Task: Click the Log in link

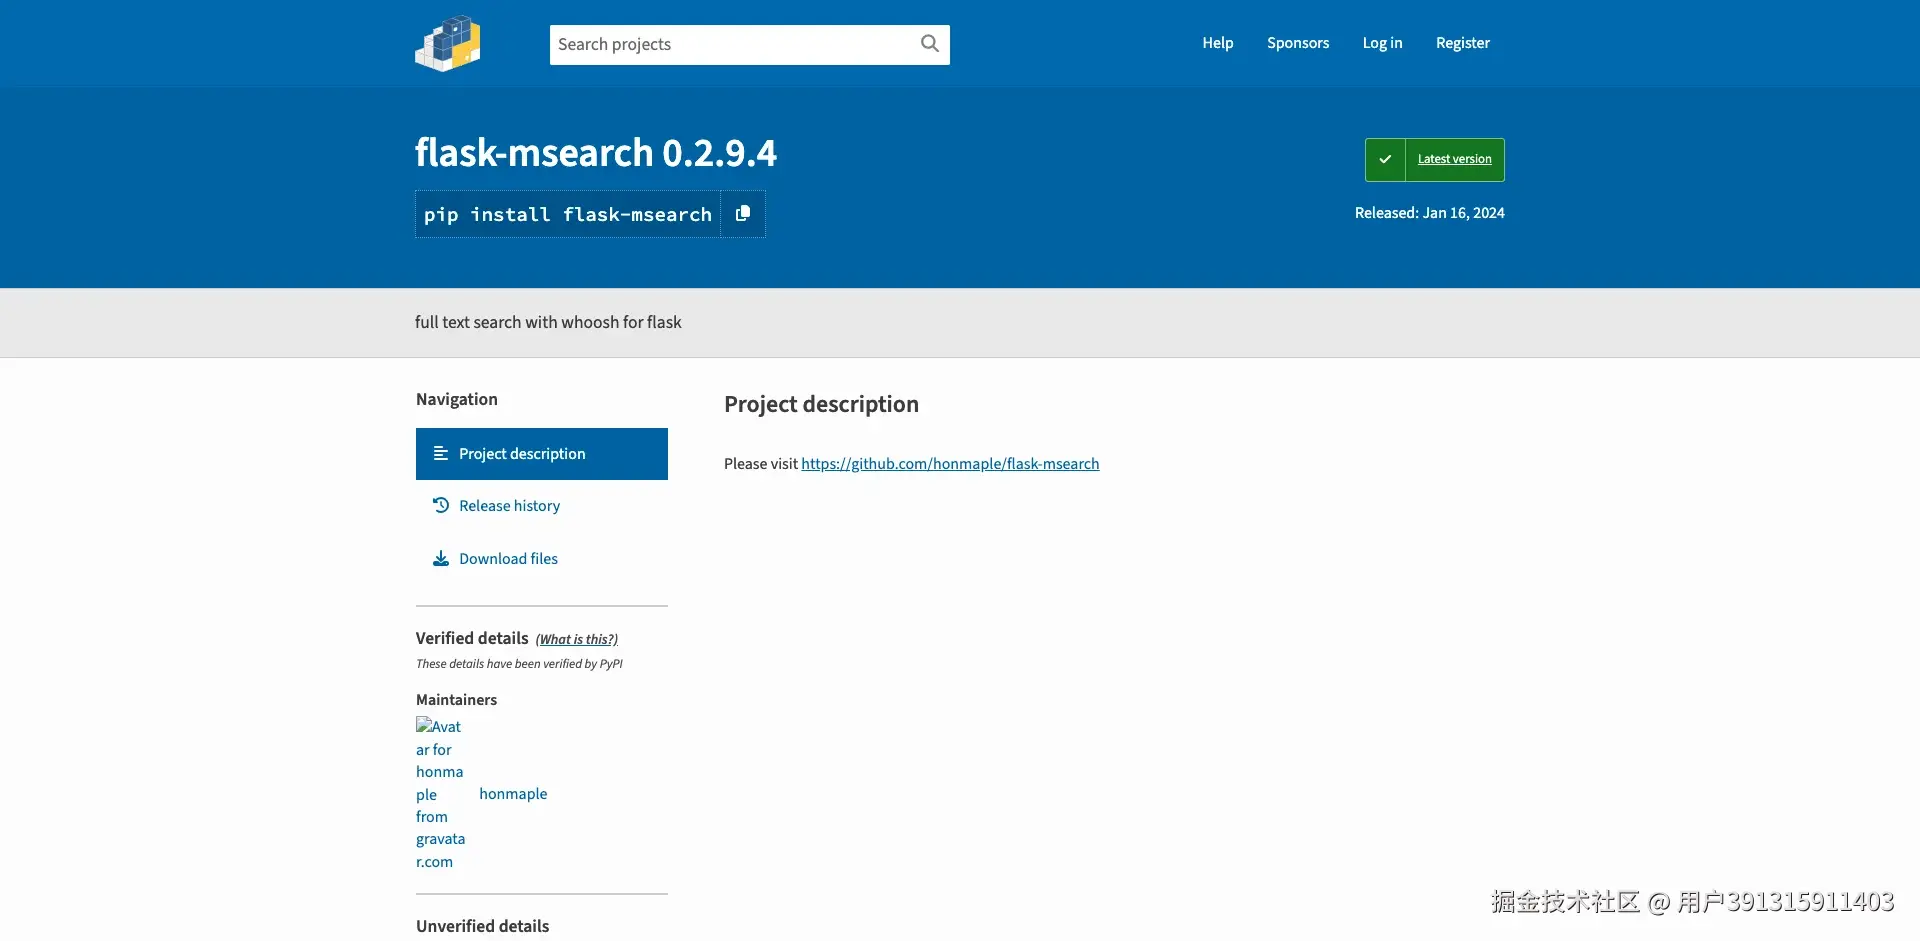Action: pos(1382,43)
